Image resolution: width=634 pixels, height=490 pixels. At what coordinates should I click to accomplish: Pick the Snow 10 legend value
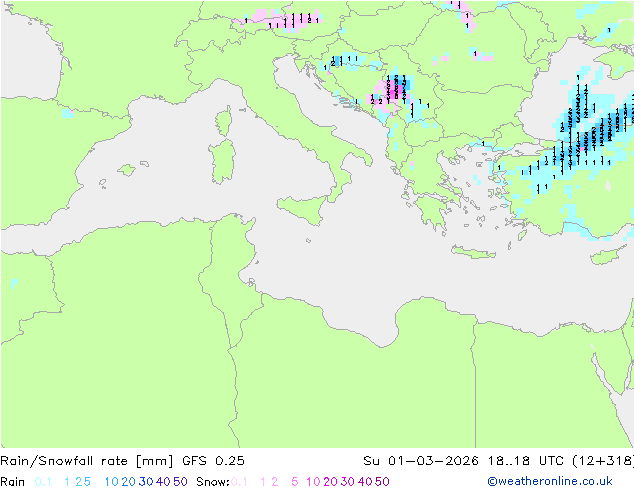click(313, 482)
